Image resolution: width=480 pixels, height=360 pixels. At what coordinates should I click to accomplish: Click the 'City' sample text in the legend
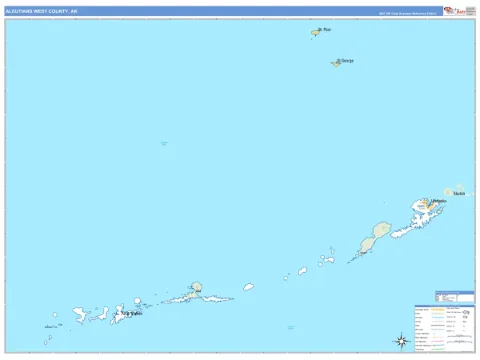click(466, 312)
